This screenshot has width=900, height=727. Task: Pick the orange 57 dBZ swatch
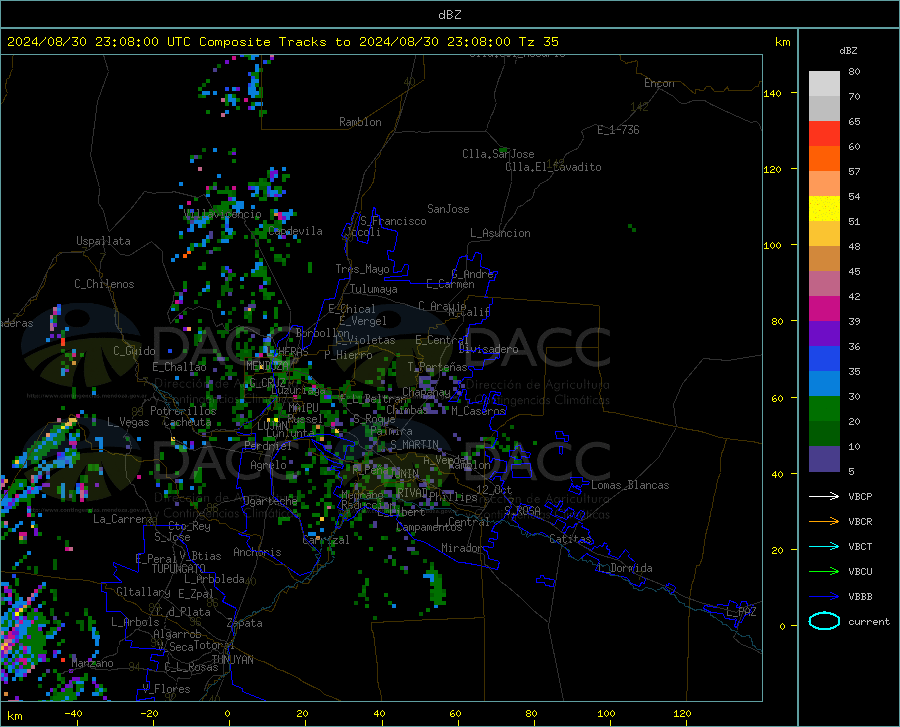824,159
